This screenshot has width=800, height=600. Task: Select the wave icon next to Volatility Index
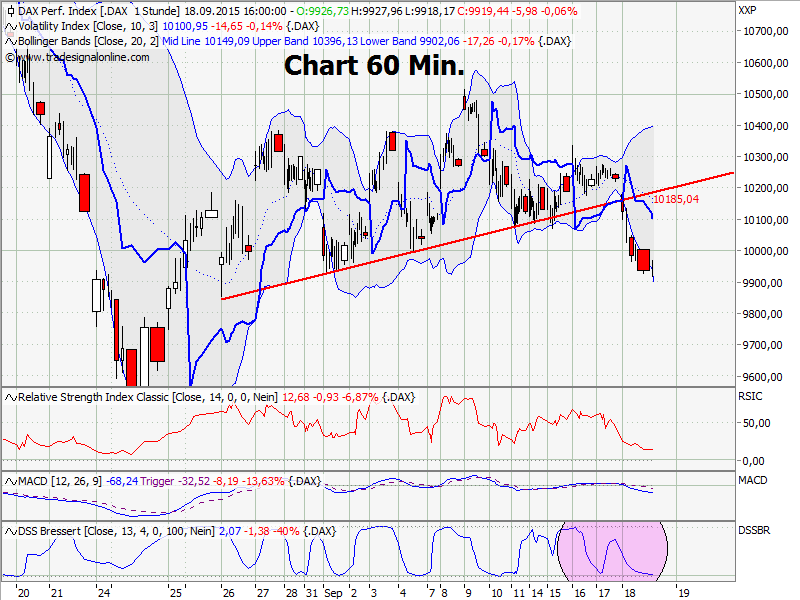(8, 27)
